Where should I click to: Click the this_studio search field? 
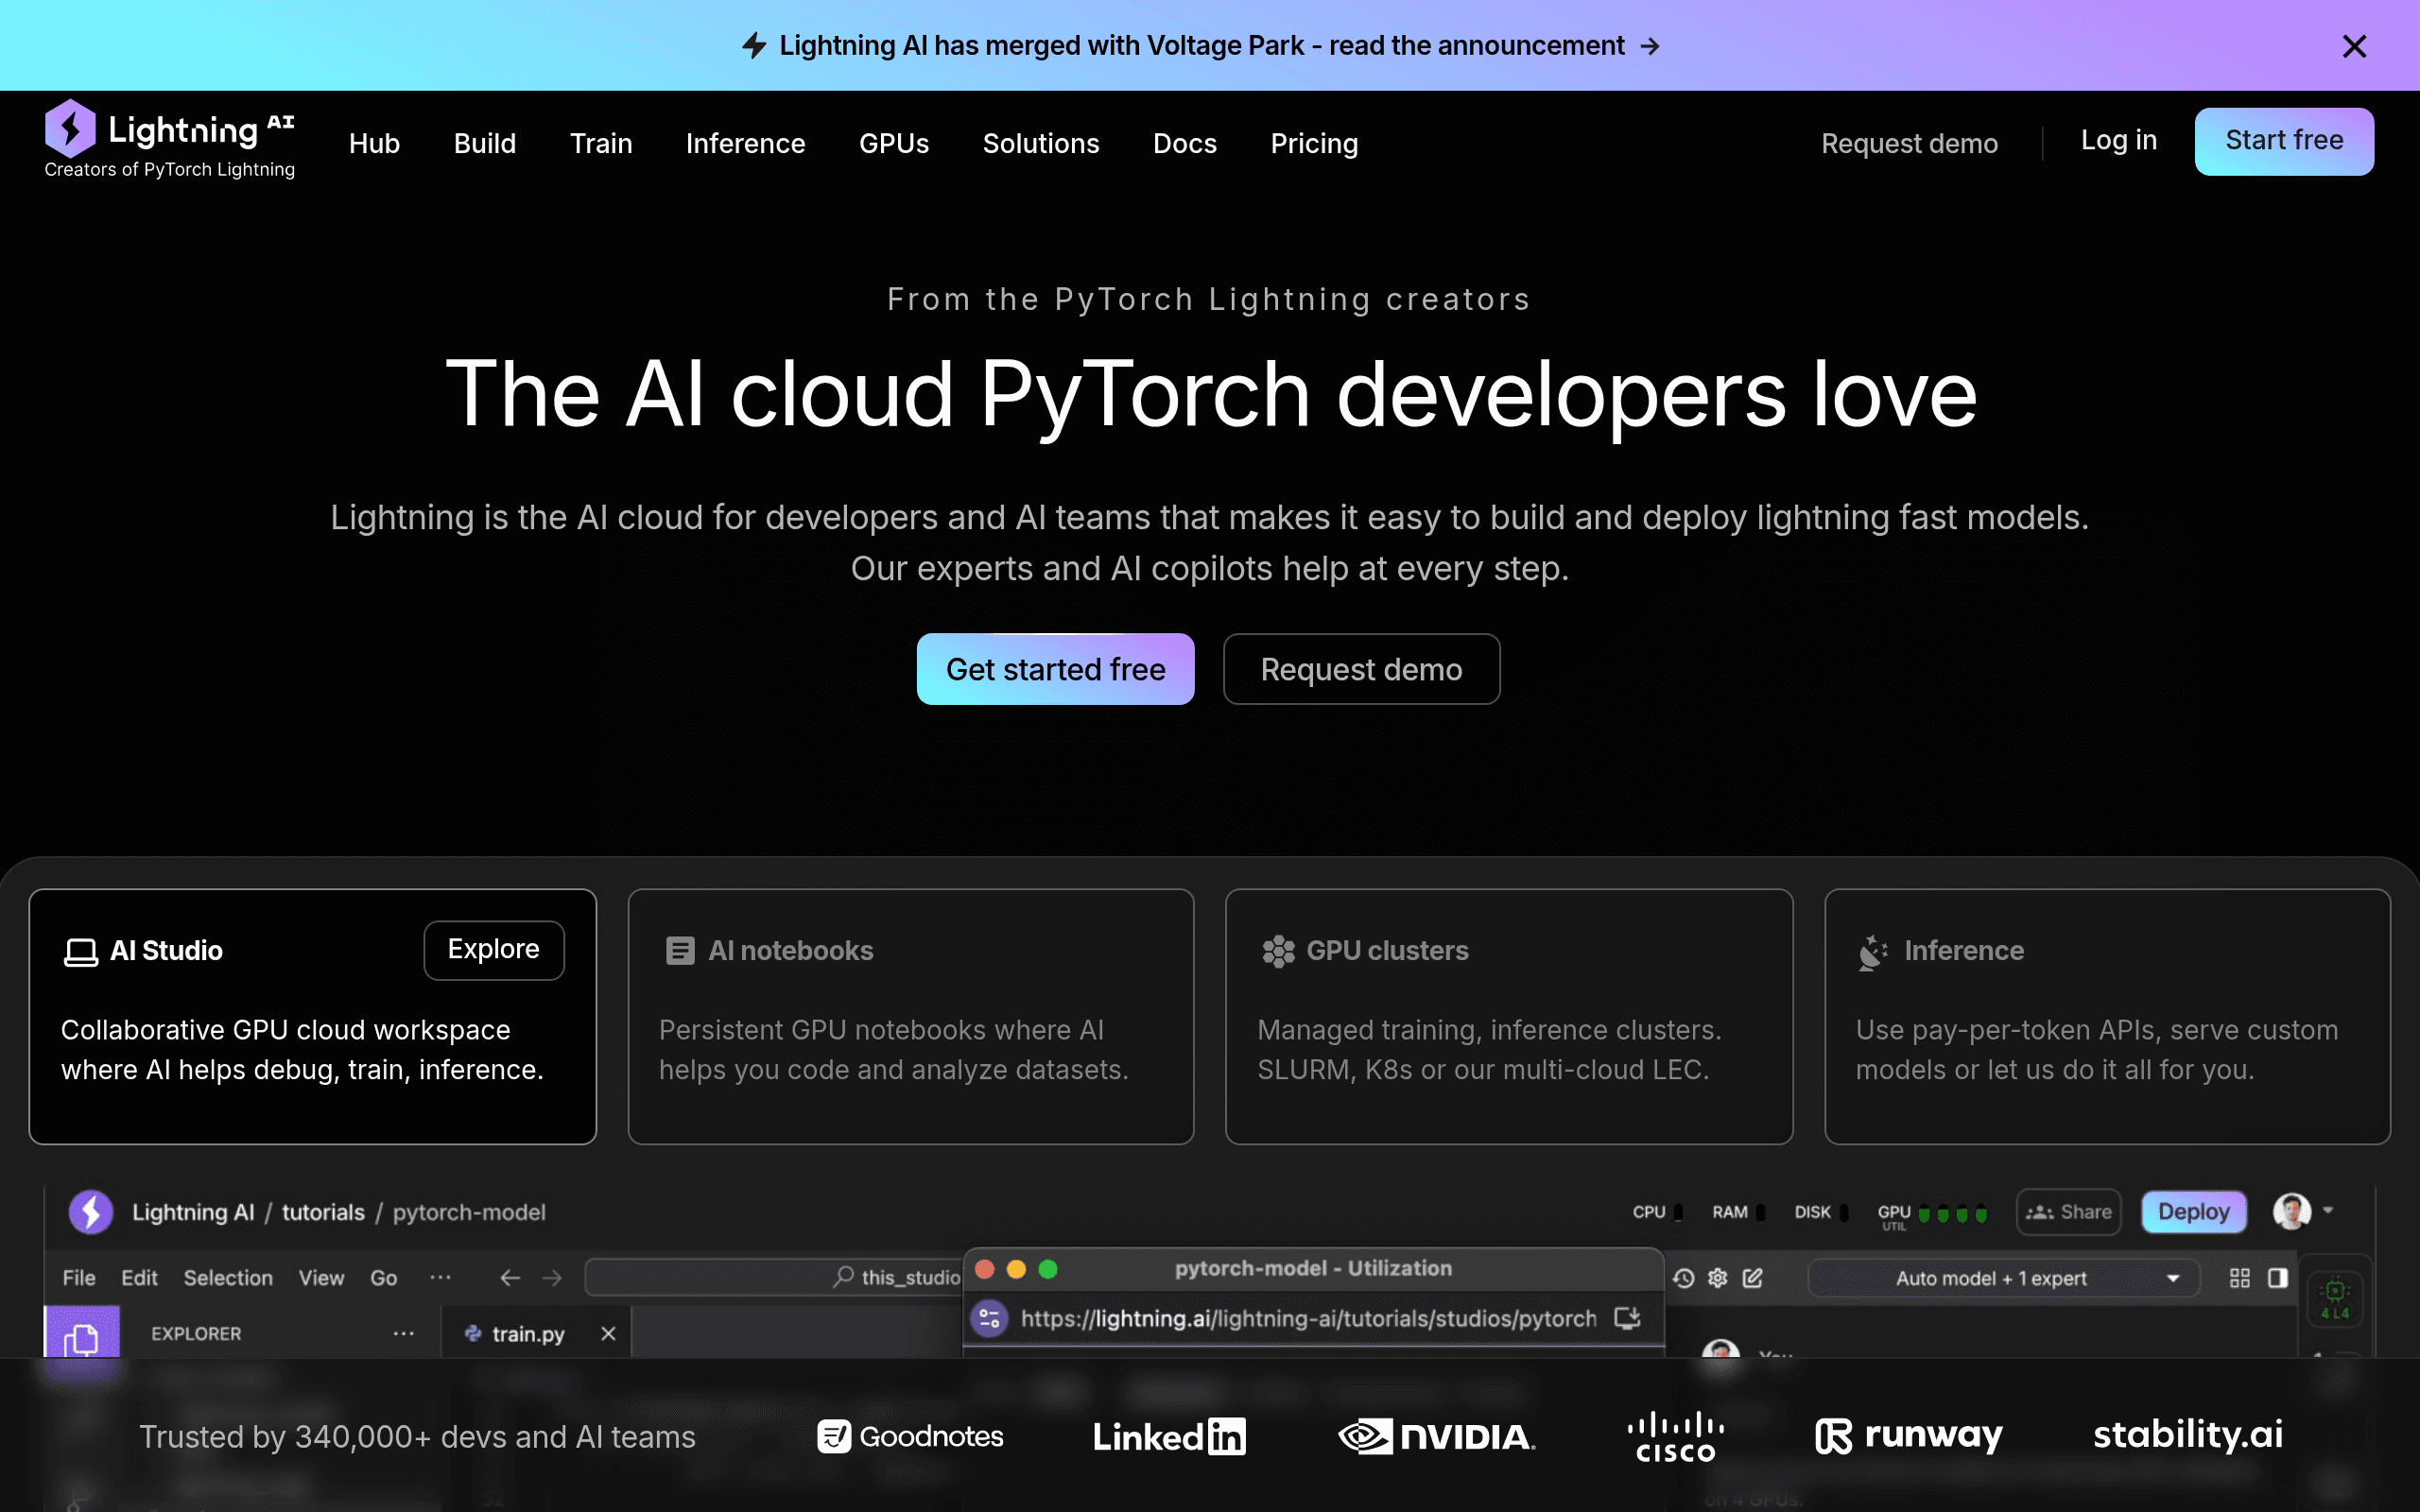tap(773, 1277)
